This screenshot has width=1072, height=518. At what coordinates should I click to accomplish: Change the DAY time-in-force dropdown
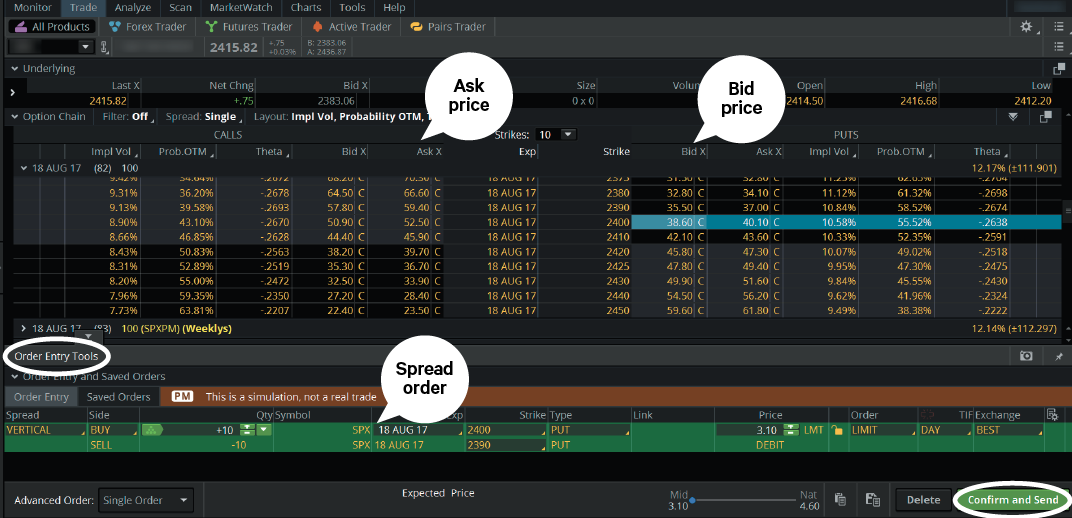click(946, 430)
